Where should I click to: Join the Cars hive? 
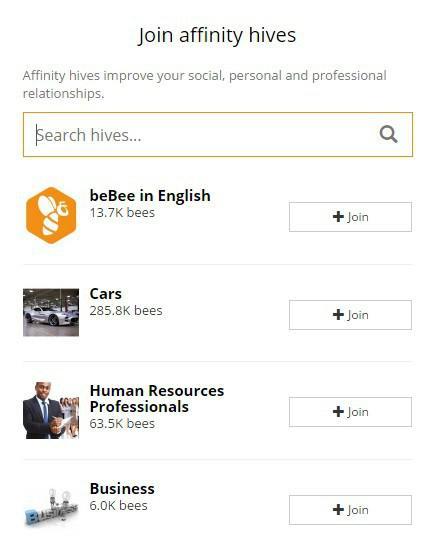pyautogui.click(x=350, y=315)
